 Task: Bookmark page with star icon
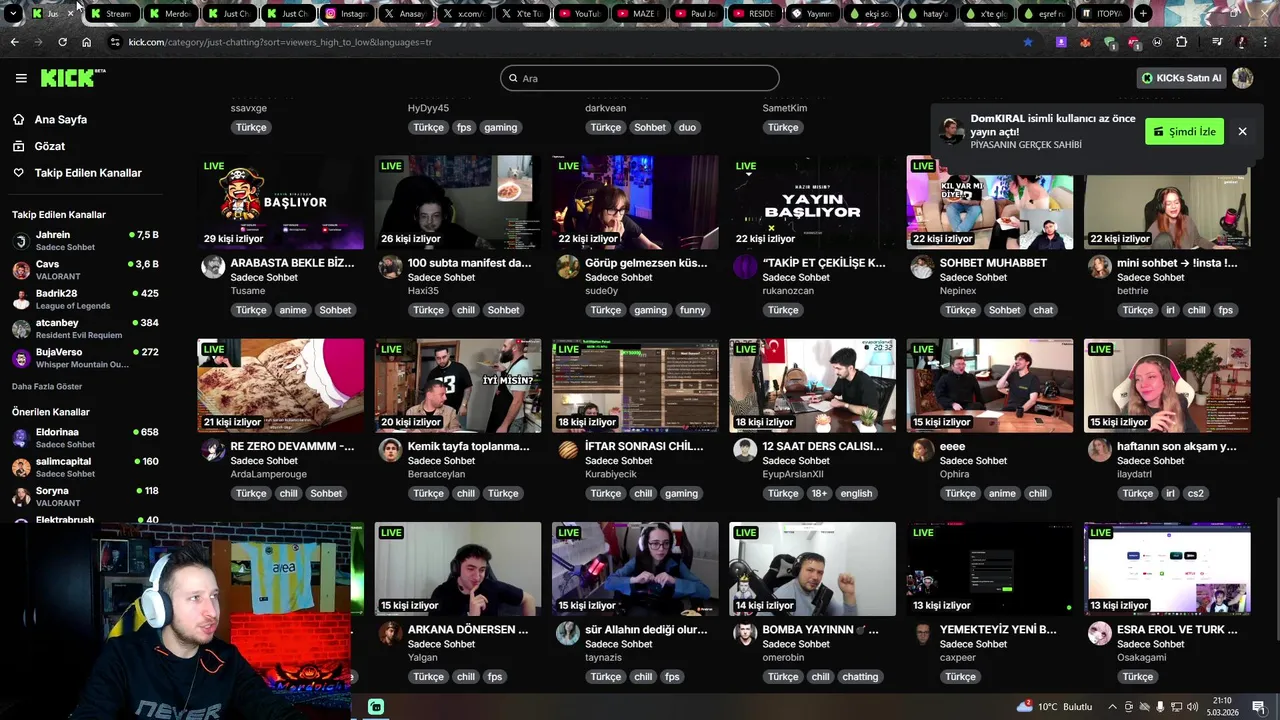[1028, 42]
